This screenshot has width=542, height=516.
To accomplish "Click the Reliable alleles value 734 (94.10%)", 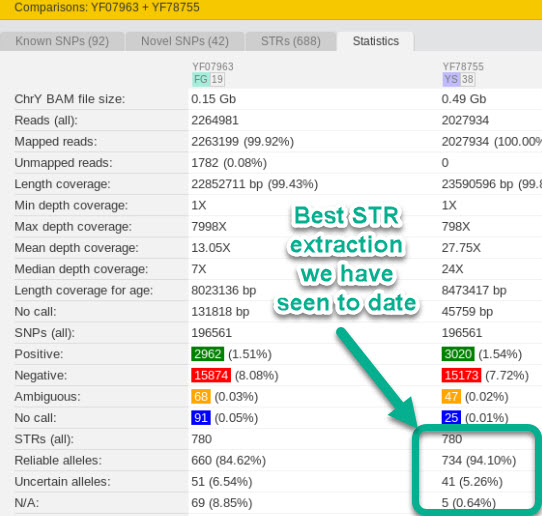I will point(479,460).
